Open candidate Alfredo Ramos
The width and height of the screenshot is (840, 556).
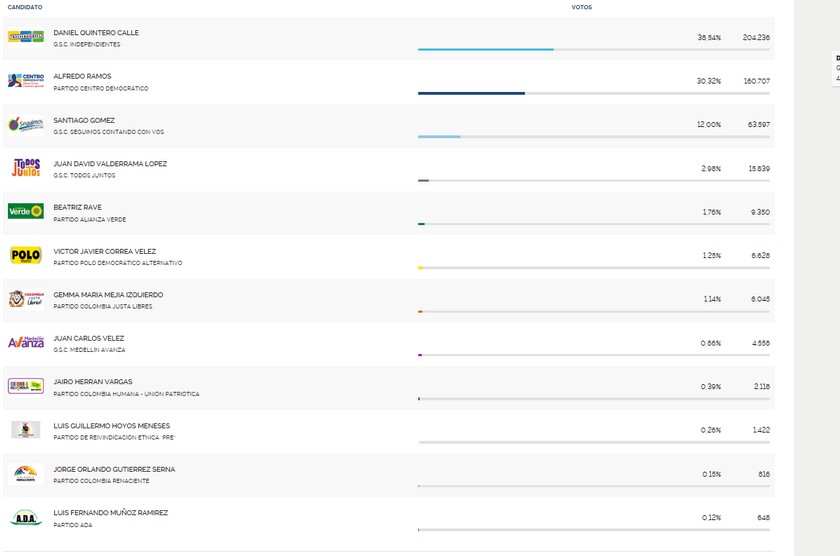82,76
